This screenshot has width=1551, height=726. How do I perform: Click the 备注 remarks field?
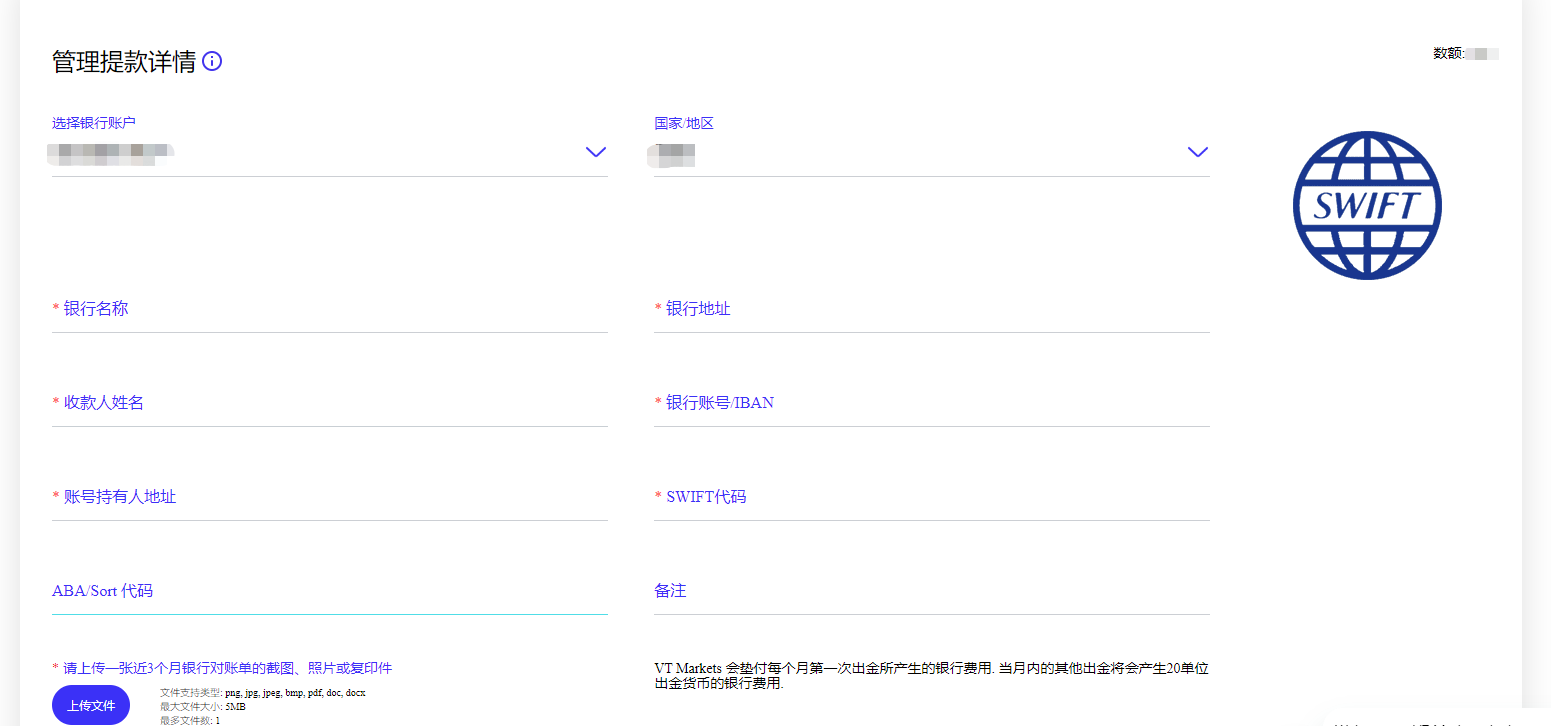coord(931,592)
